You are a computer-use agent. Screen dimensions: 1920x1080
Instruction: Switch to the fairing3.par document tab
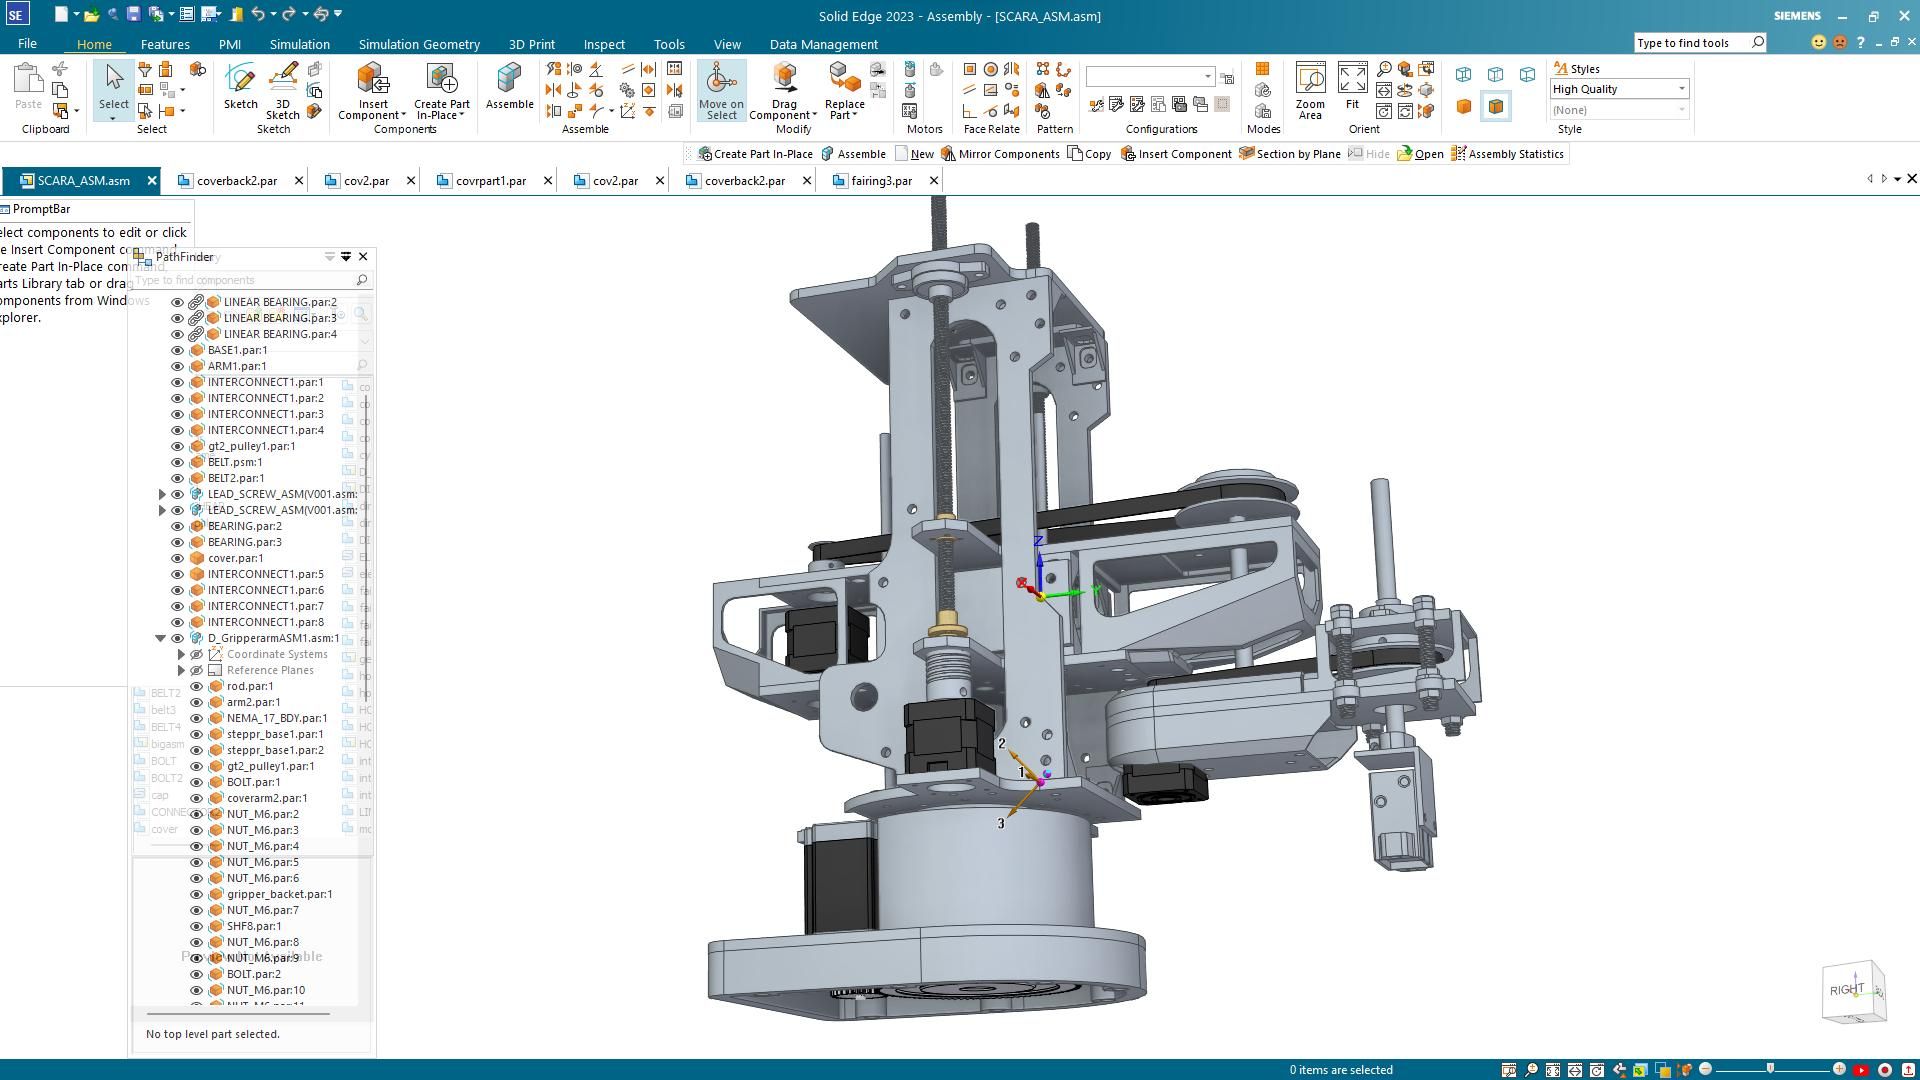click(880, 181)
